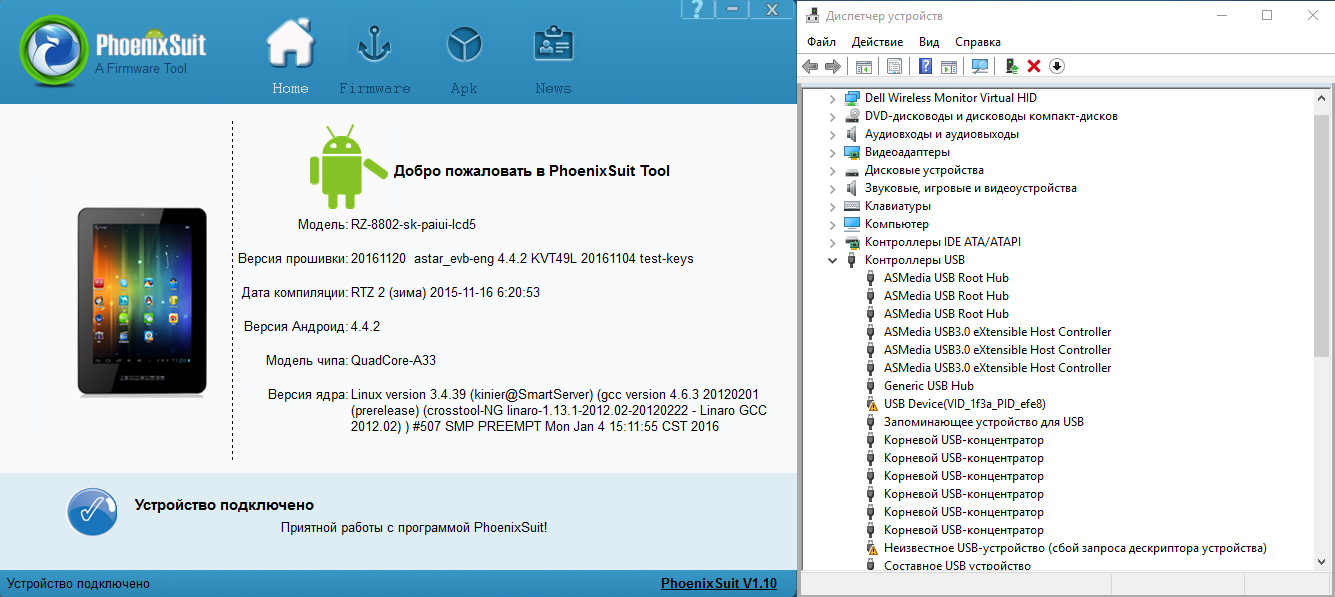The image size is (1335, 597).
Task: Select Неизвестное USB-устройство entry
Action: click(x=1074, y=548)
